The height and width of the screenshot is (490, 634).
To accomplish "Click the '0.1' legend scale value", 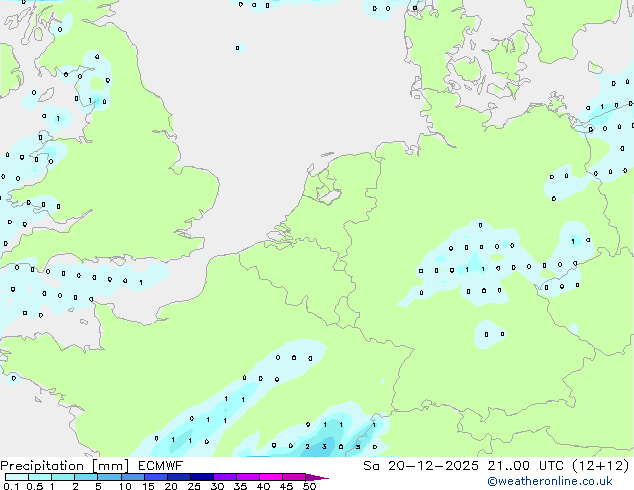I will (11, 486).
